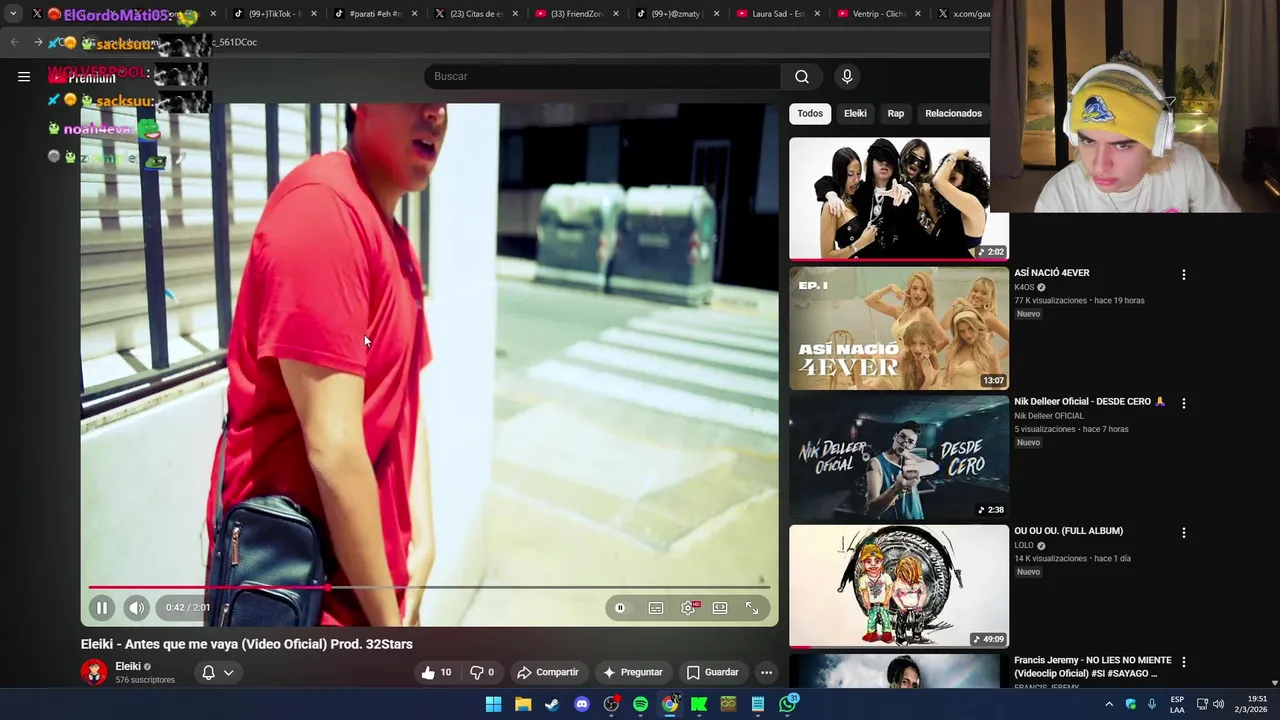The width and height of the screenshot is (1280, 720).
Task: Click the taskbar microphone tray icon
Action: point(1152,704)
